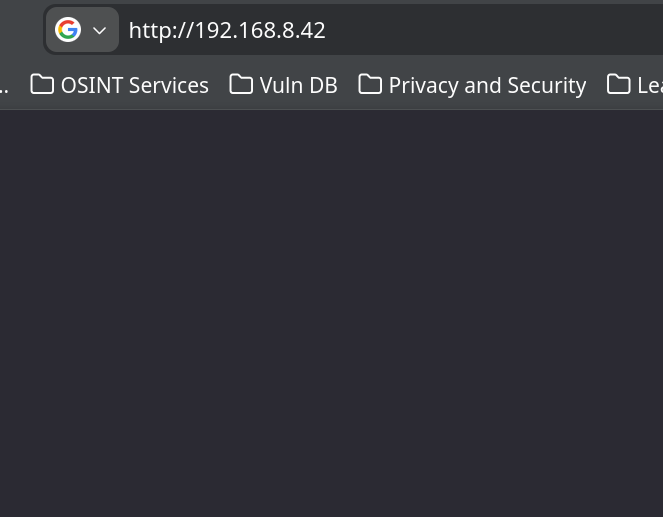The image size is (663, 517).
Task: Open the Privacy and Security bookmark label
Action: [487, 85]
